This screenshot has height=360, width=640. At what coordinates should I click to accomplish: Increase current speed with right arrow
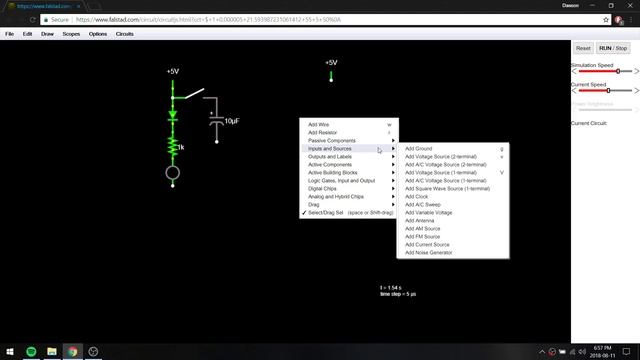pyautogui.click(x=636, y=91)
